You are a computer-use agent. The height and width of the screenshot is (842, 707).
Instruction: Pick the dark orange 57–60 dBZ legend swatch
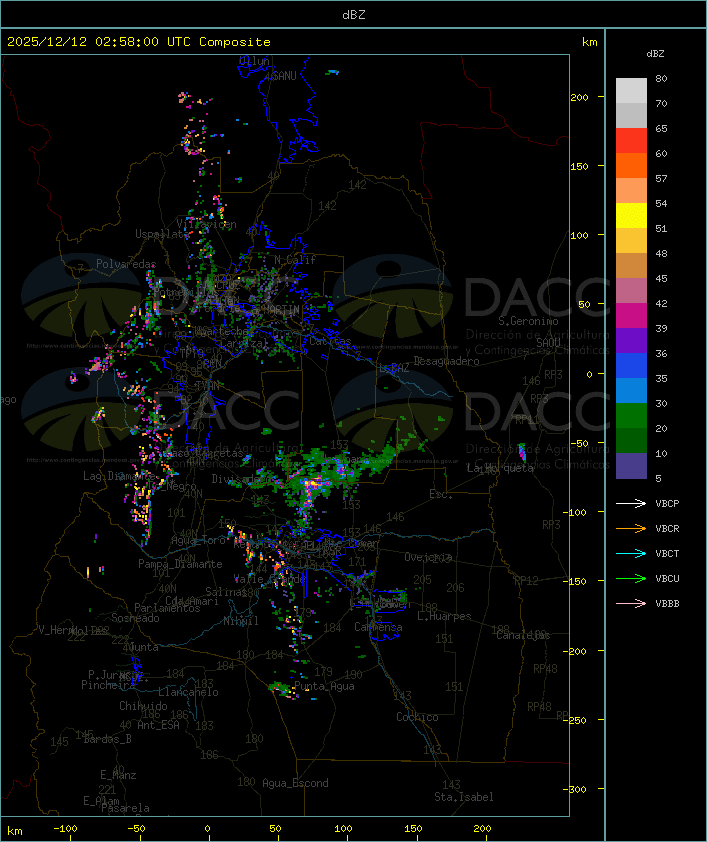tap(631, 165)
